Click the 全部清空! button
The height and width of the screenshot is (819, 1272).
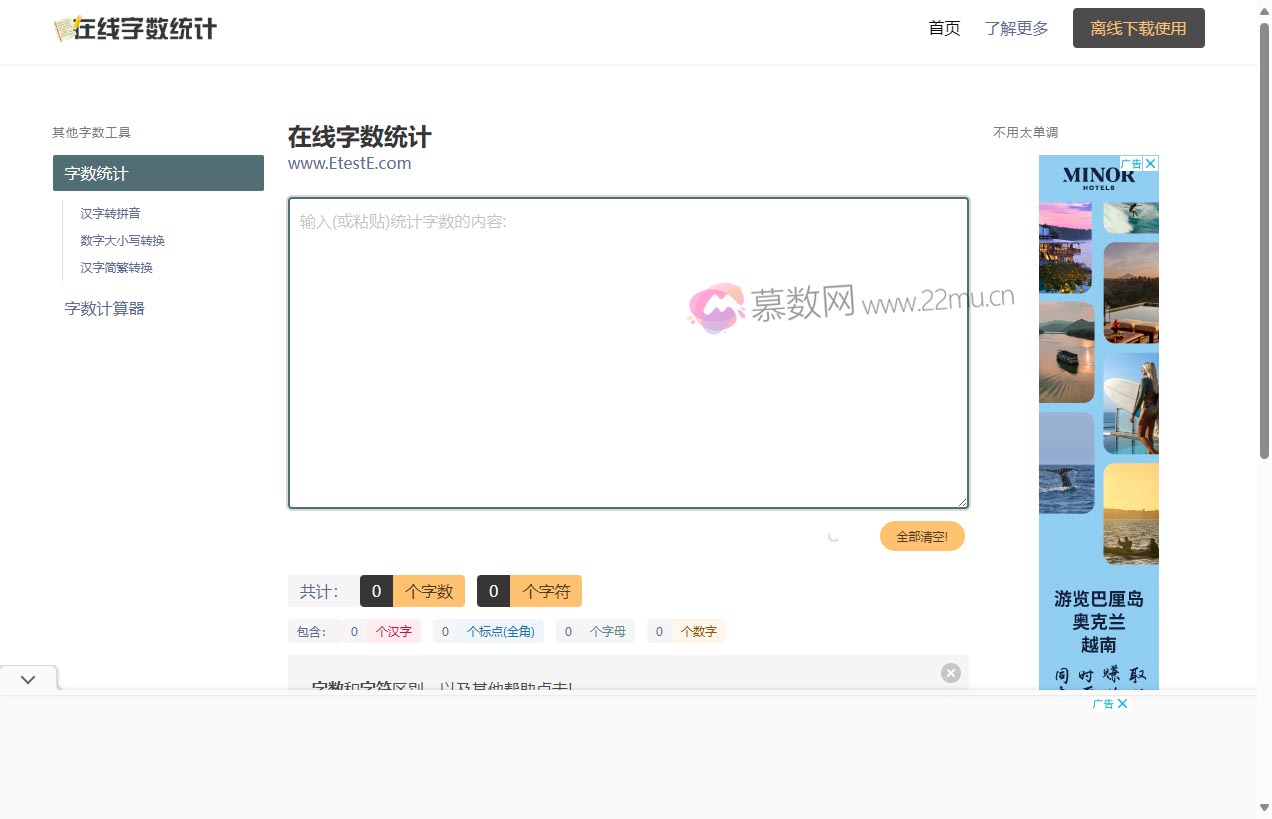921,536
